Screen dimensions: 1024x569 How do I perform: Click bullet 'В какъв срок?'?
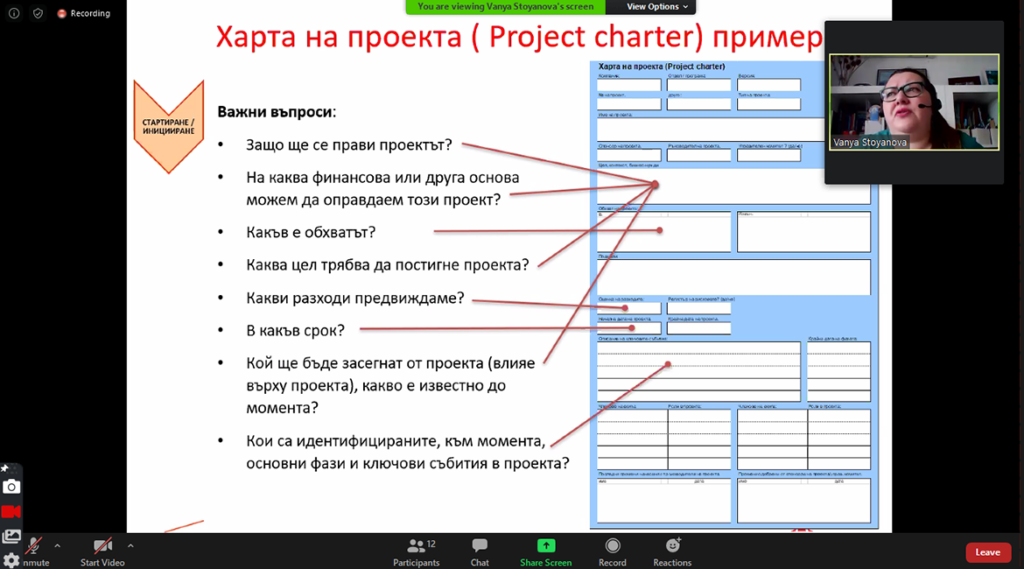coord(295,331)
